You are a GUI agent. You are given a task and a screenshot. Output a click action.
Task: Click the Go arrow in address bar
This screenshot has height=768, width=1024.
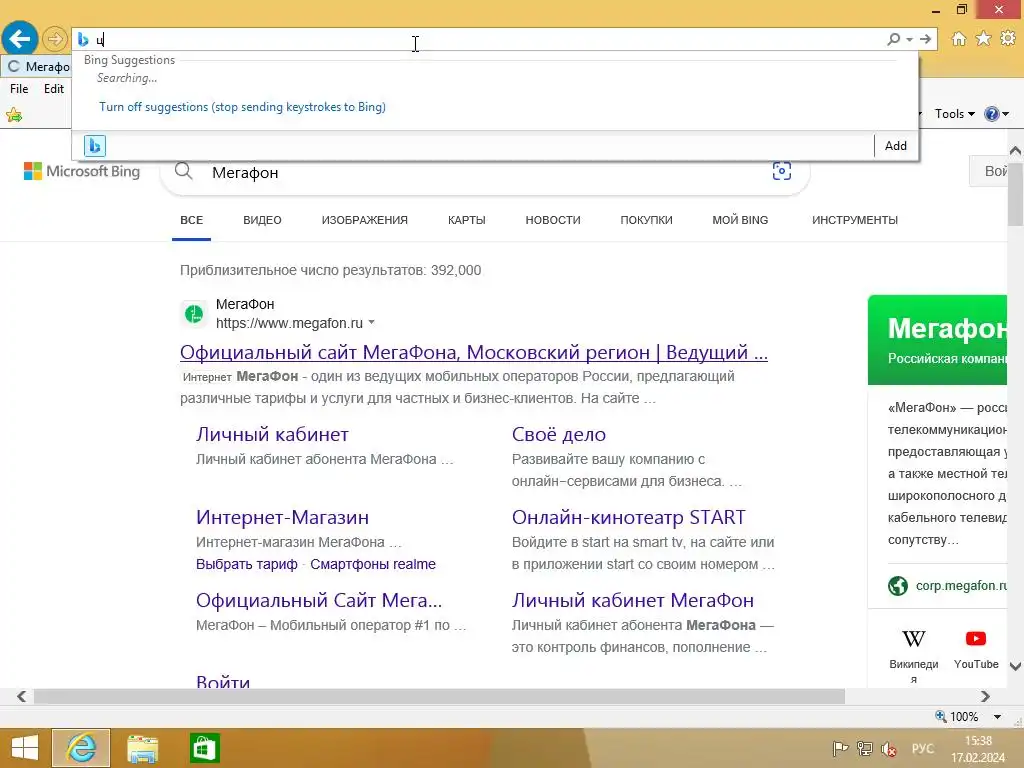point(925,40)
